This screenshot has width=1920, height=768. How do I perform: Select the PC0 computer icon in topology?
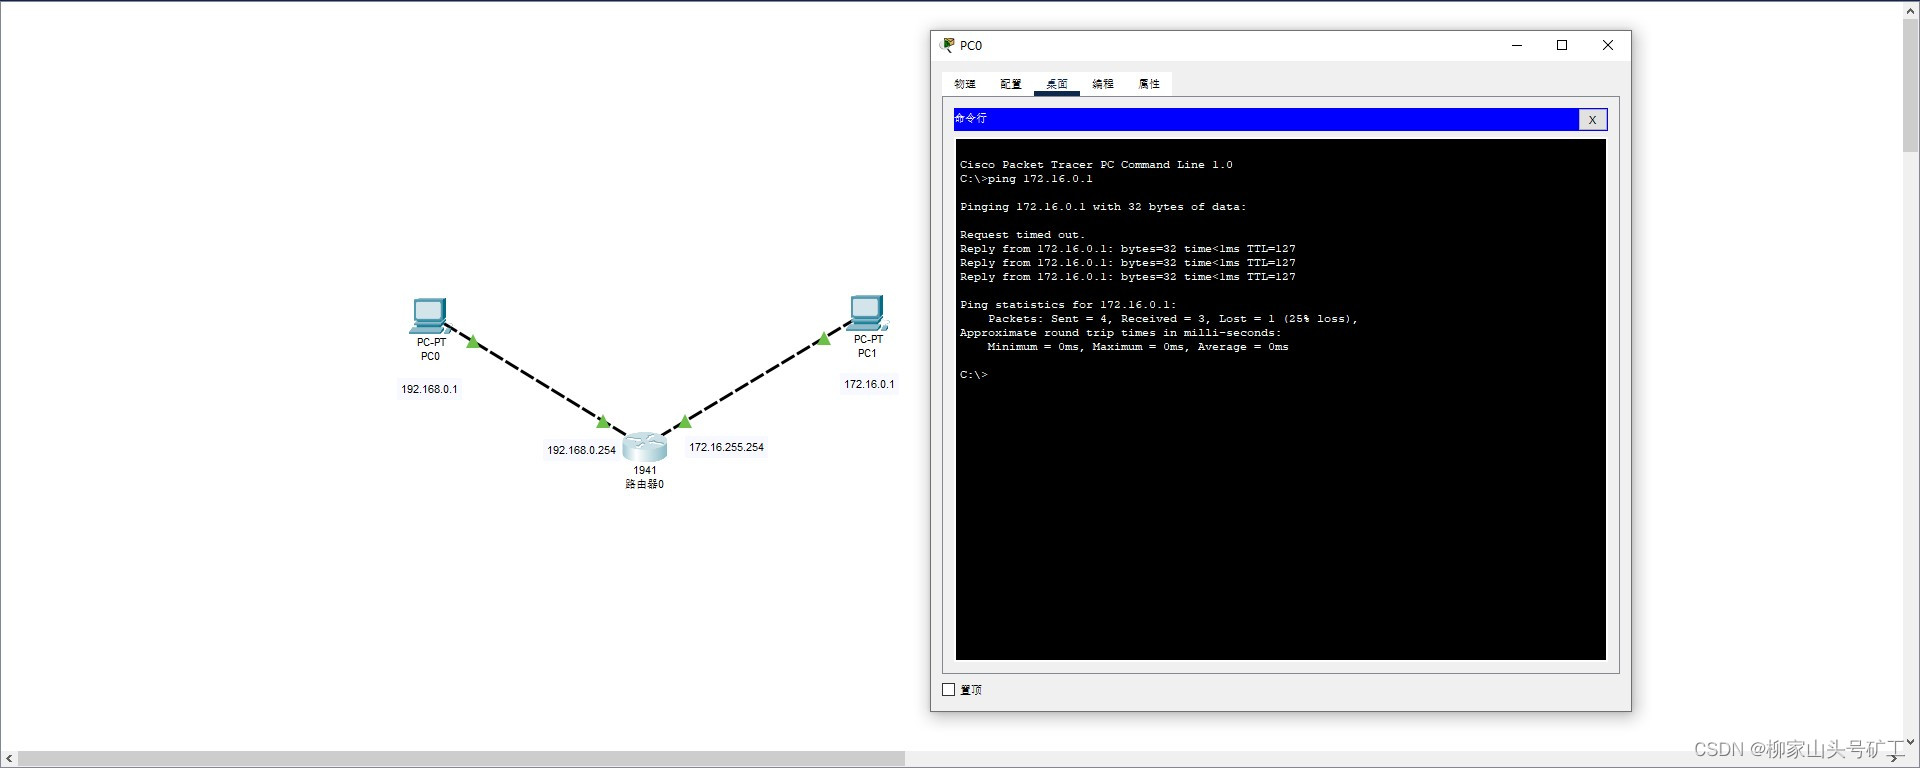click(429, 316)
